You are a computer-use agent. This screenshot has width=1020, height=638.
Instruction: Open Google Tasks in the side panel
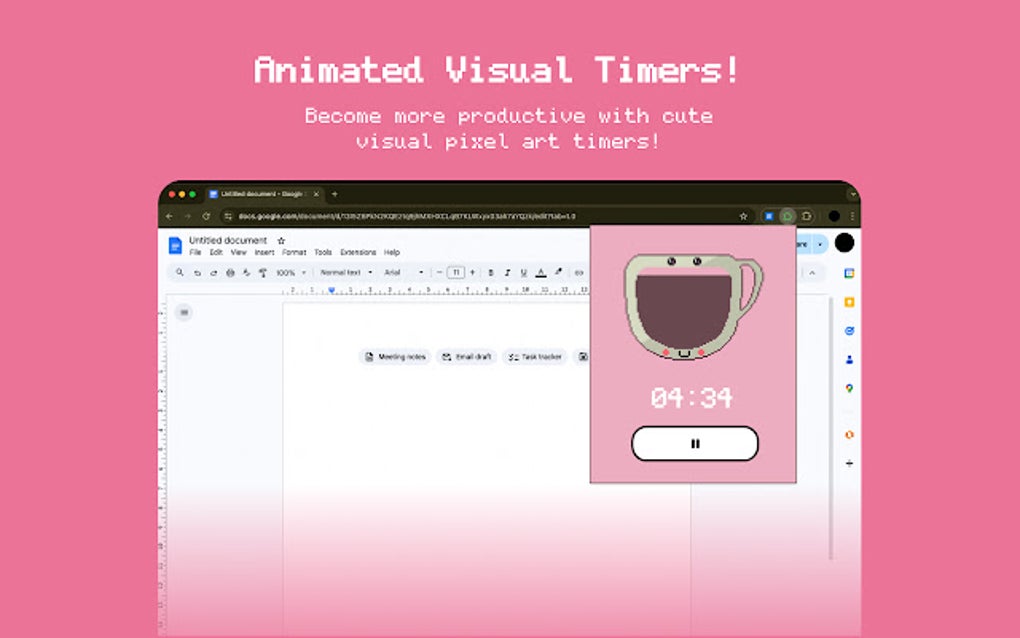point(849,330)
